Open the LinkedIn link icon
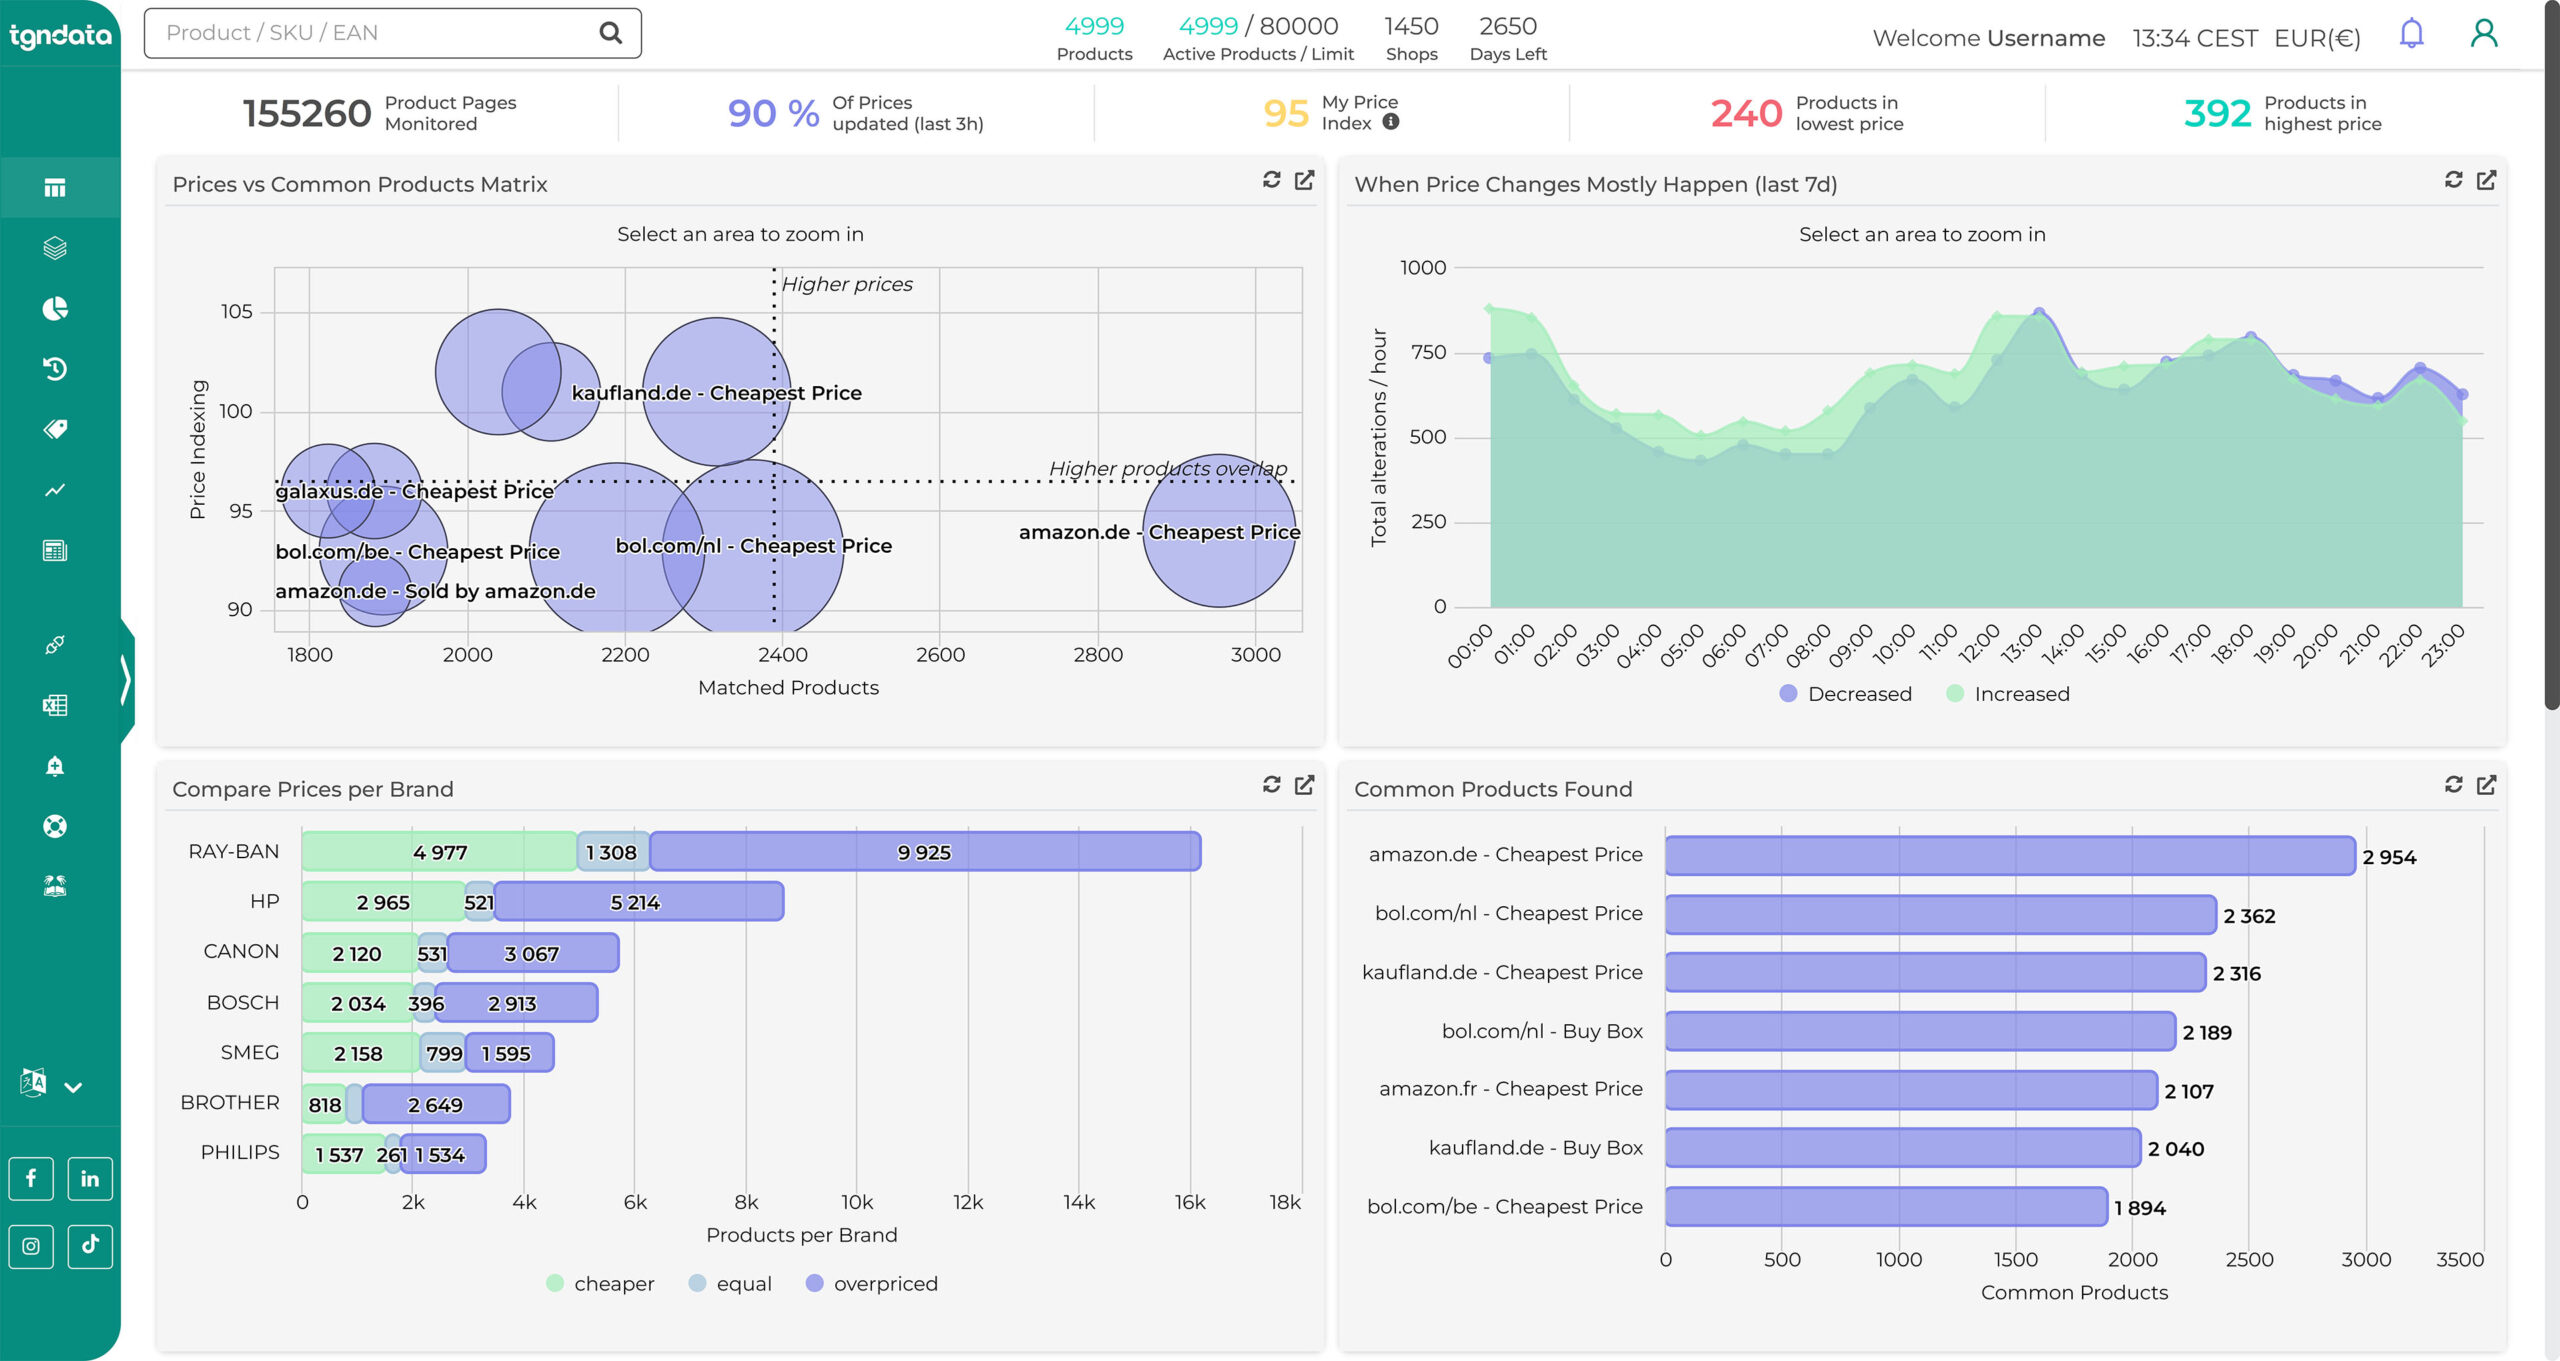This screenshot has width=2560, height=1361. point(90,1178)
